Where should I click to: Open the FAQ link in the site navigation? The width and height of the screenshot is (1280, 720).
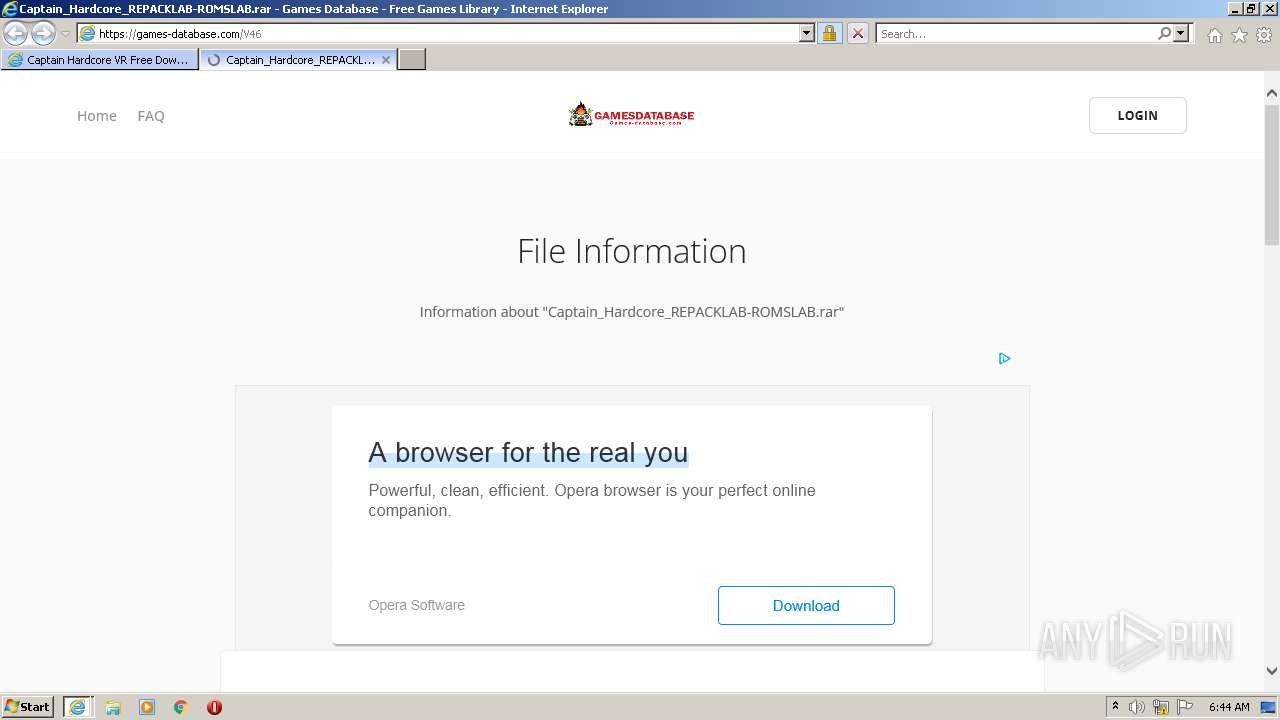[151, 116]
